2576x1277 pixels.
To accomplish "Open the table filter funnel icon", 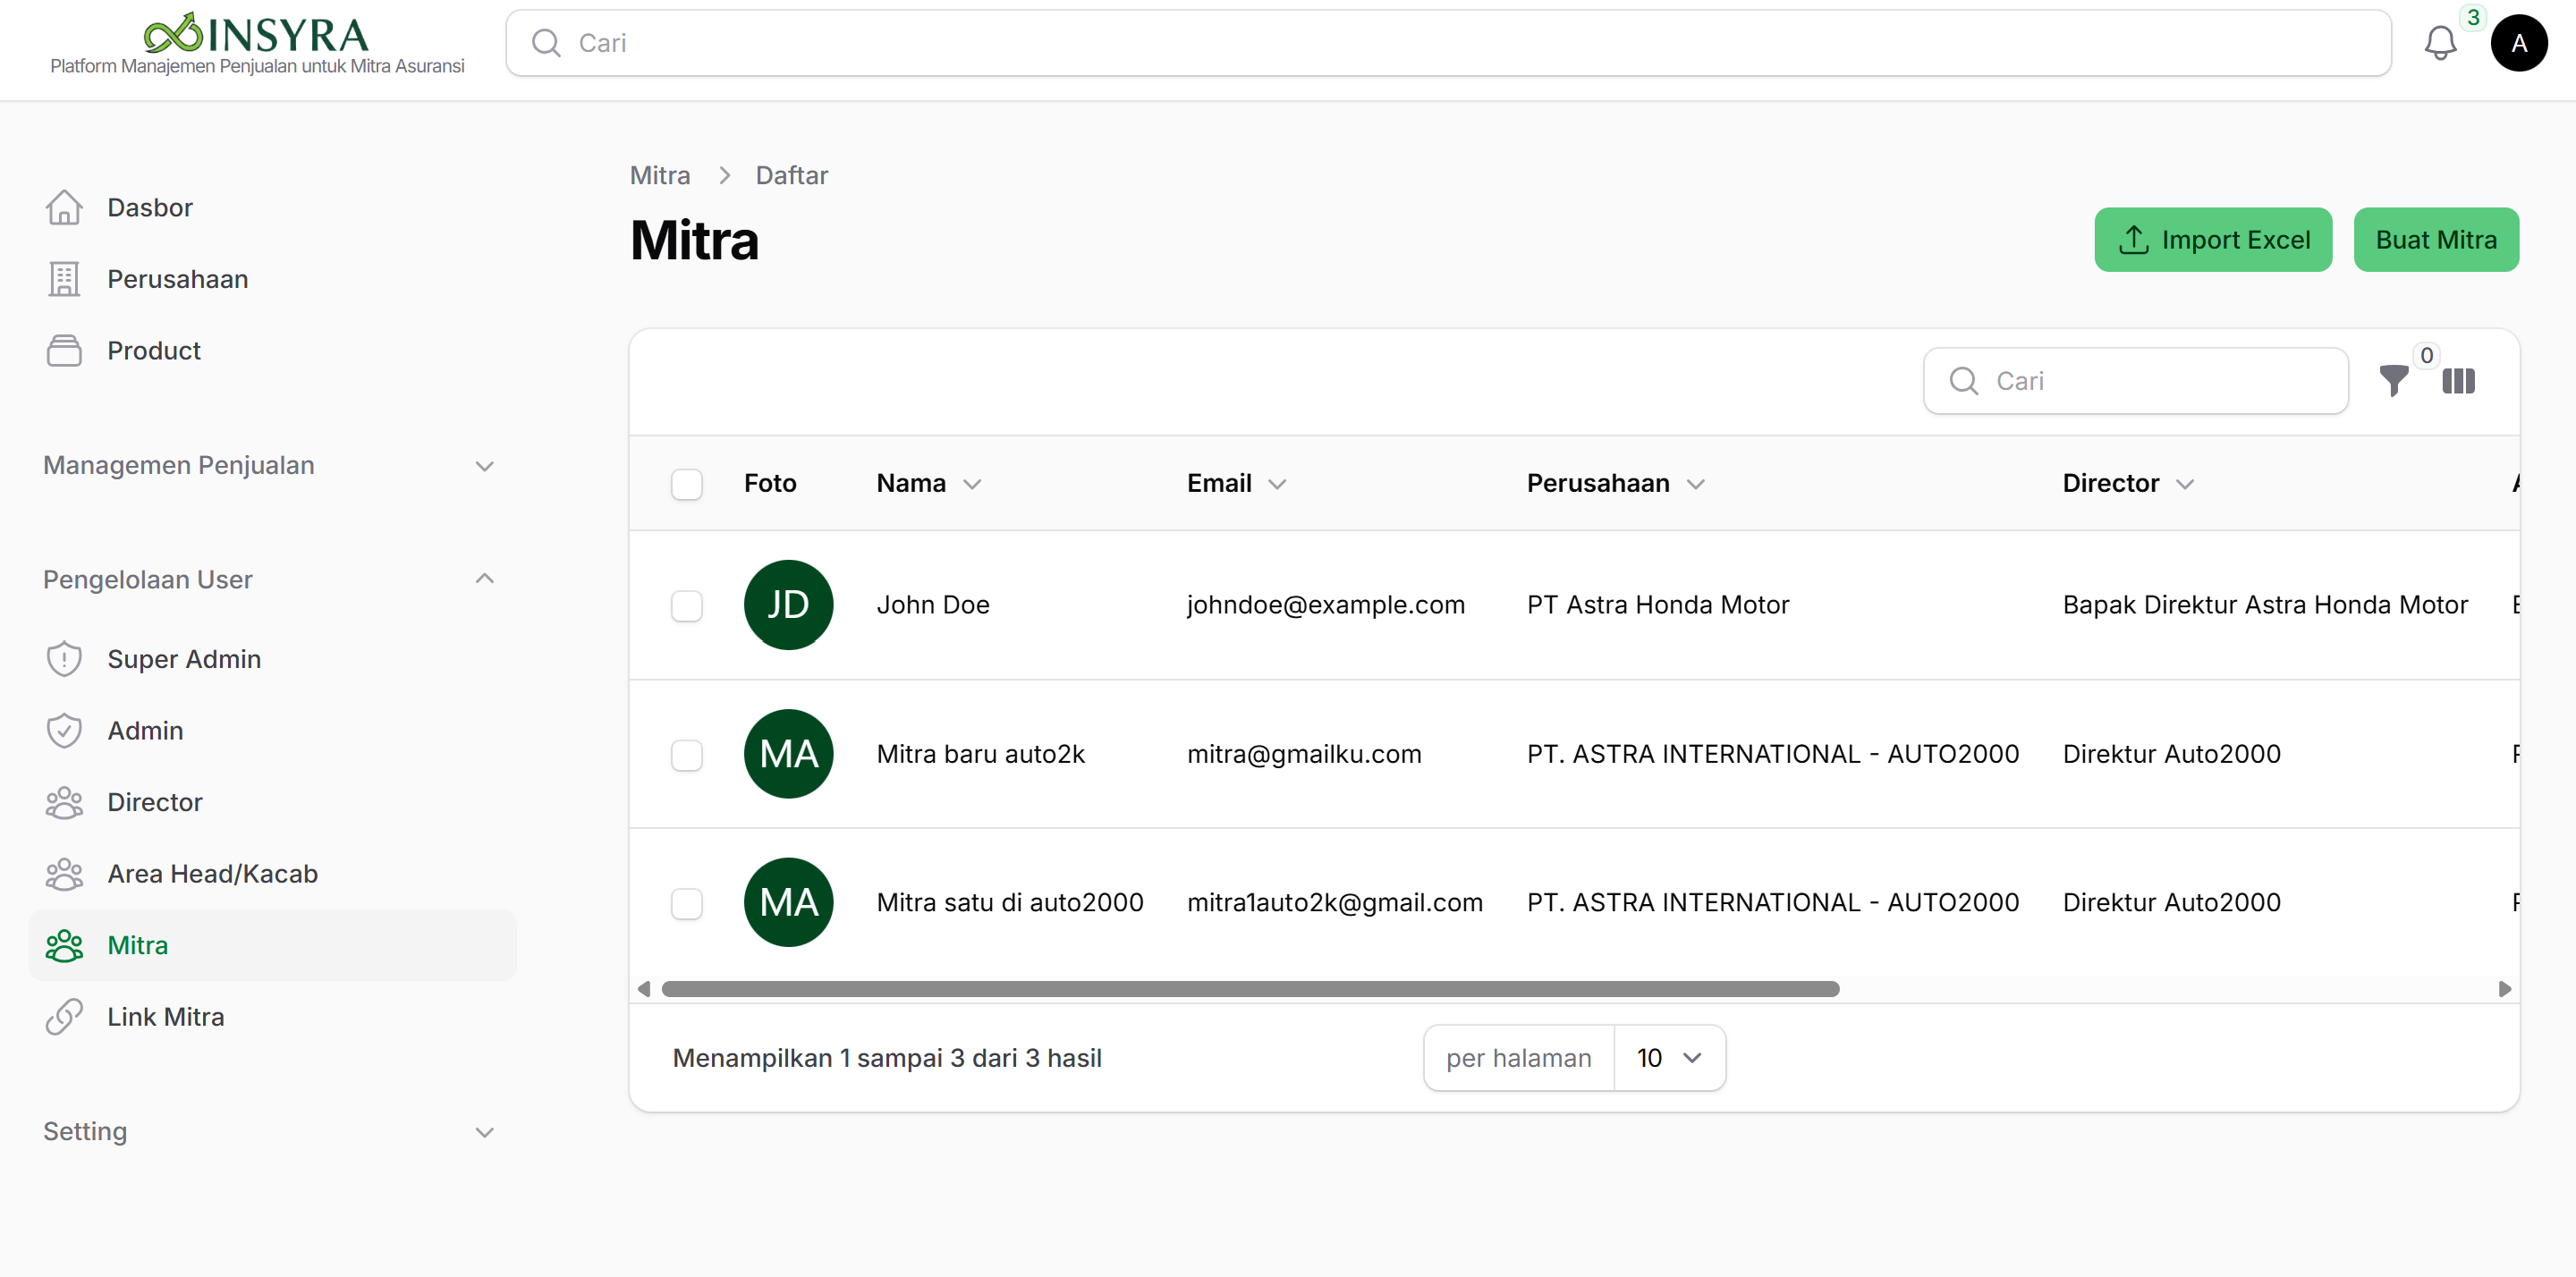I will pyautogui.click(x=2394, y=381).
